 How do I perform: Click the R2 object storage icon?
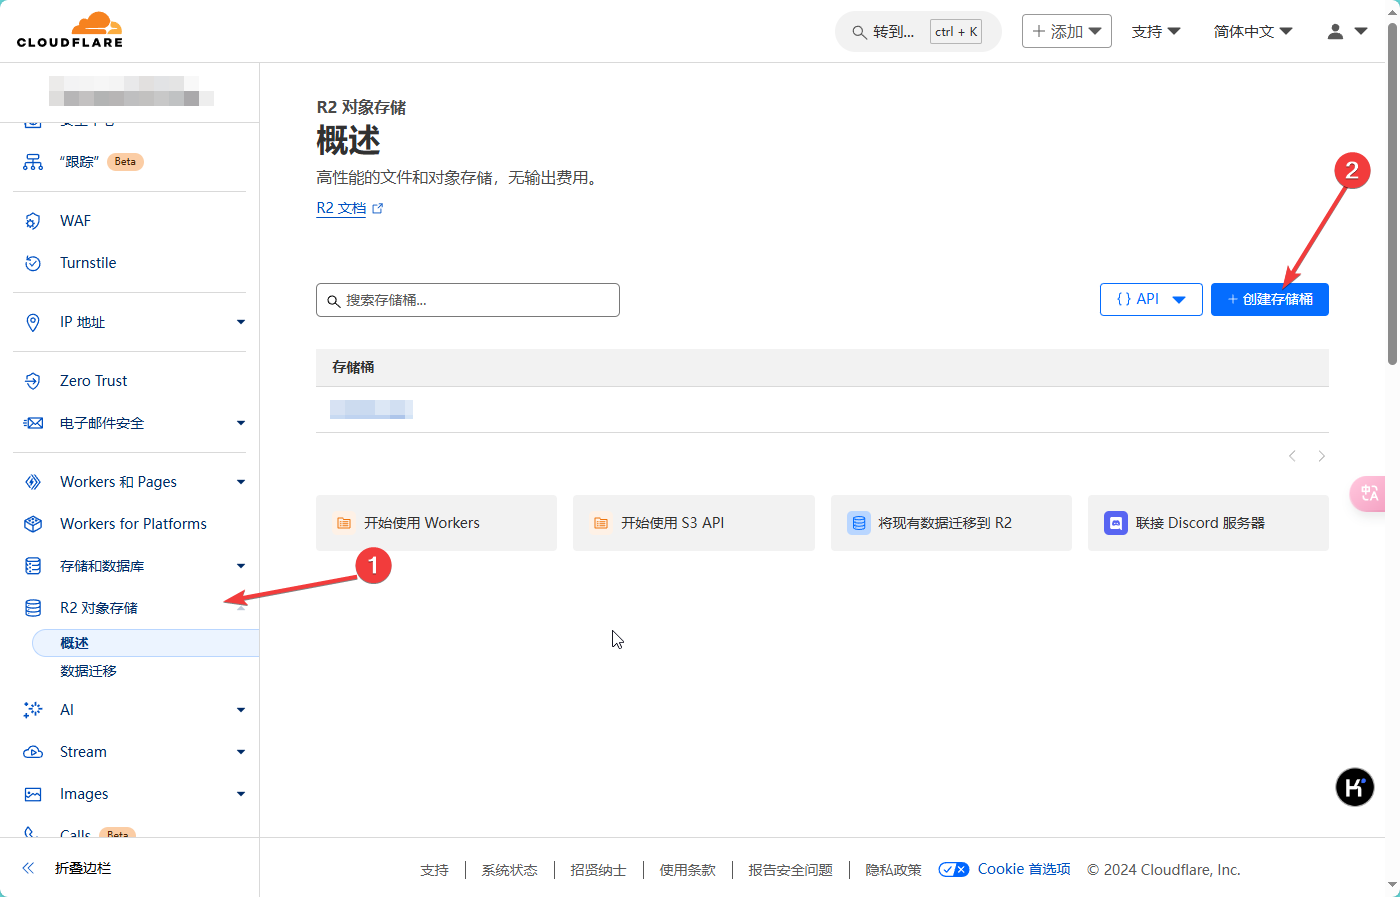33,608
